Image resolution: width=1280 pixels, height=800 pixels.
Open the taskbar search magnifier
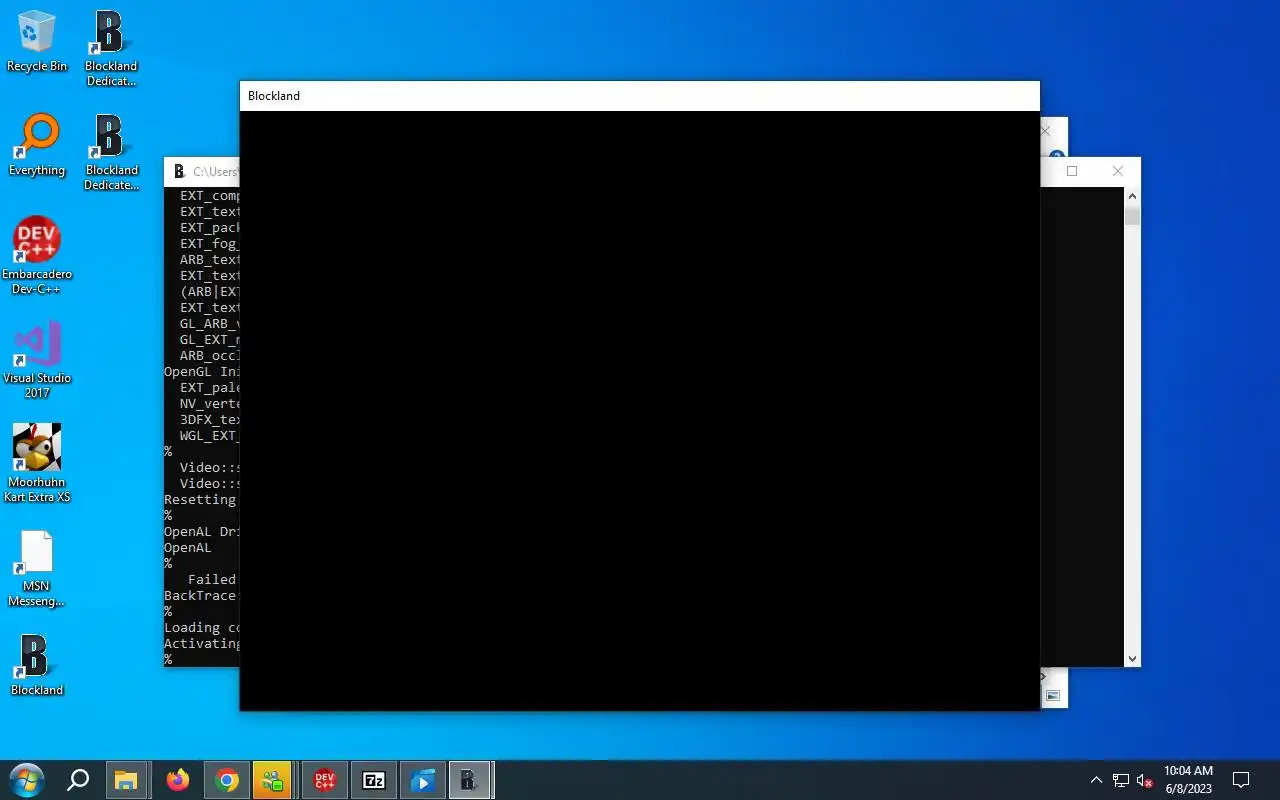pos(78,780)
